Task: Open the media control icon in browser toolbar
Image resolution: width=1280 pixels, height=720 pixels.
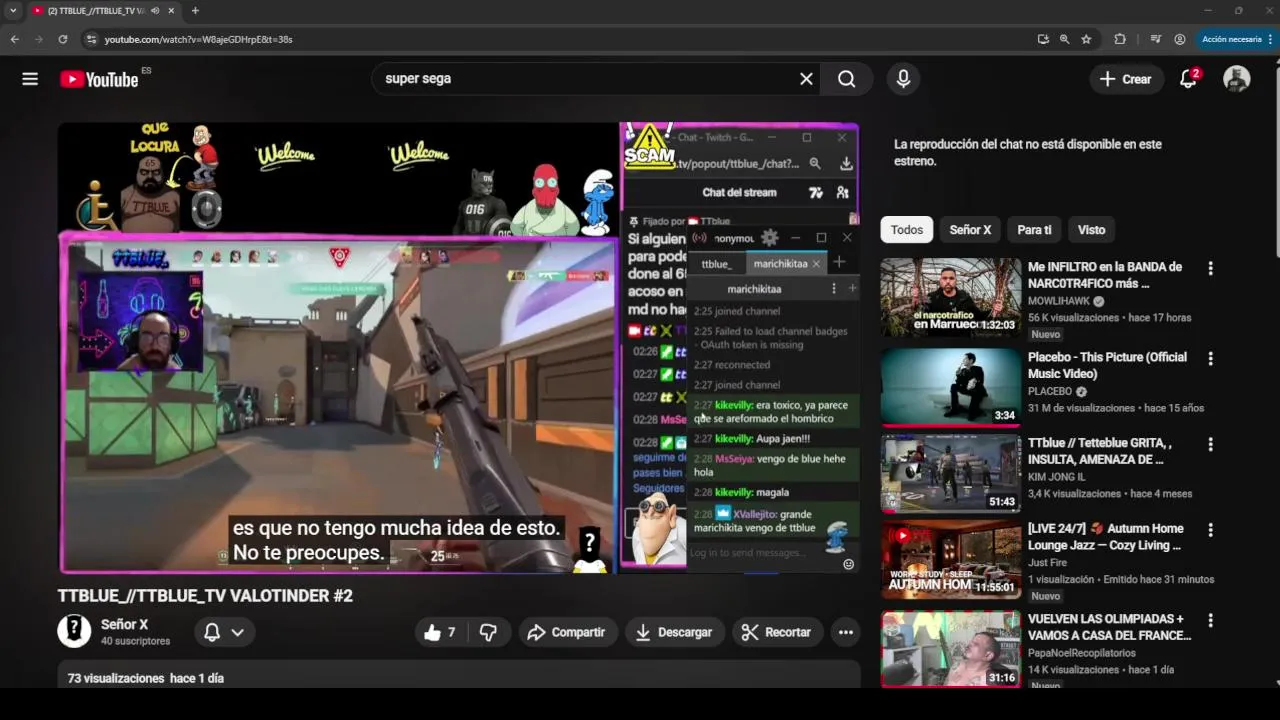Action: click(1156, 39)
